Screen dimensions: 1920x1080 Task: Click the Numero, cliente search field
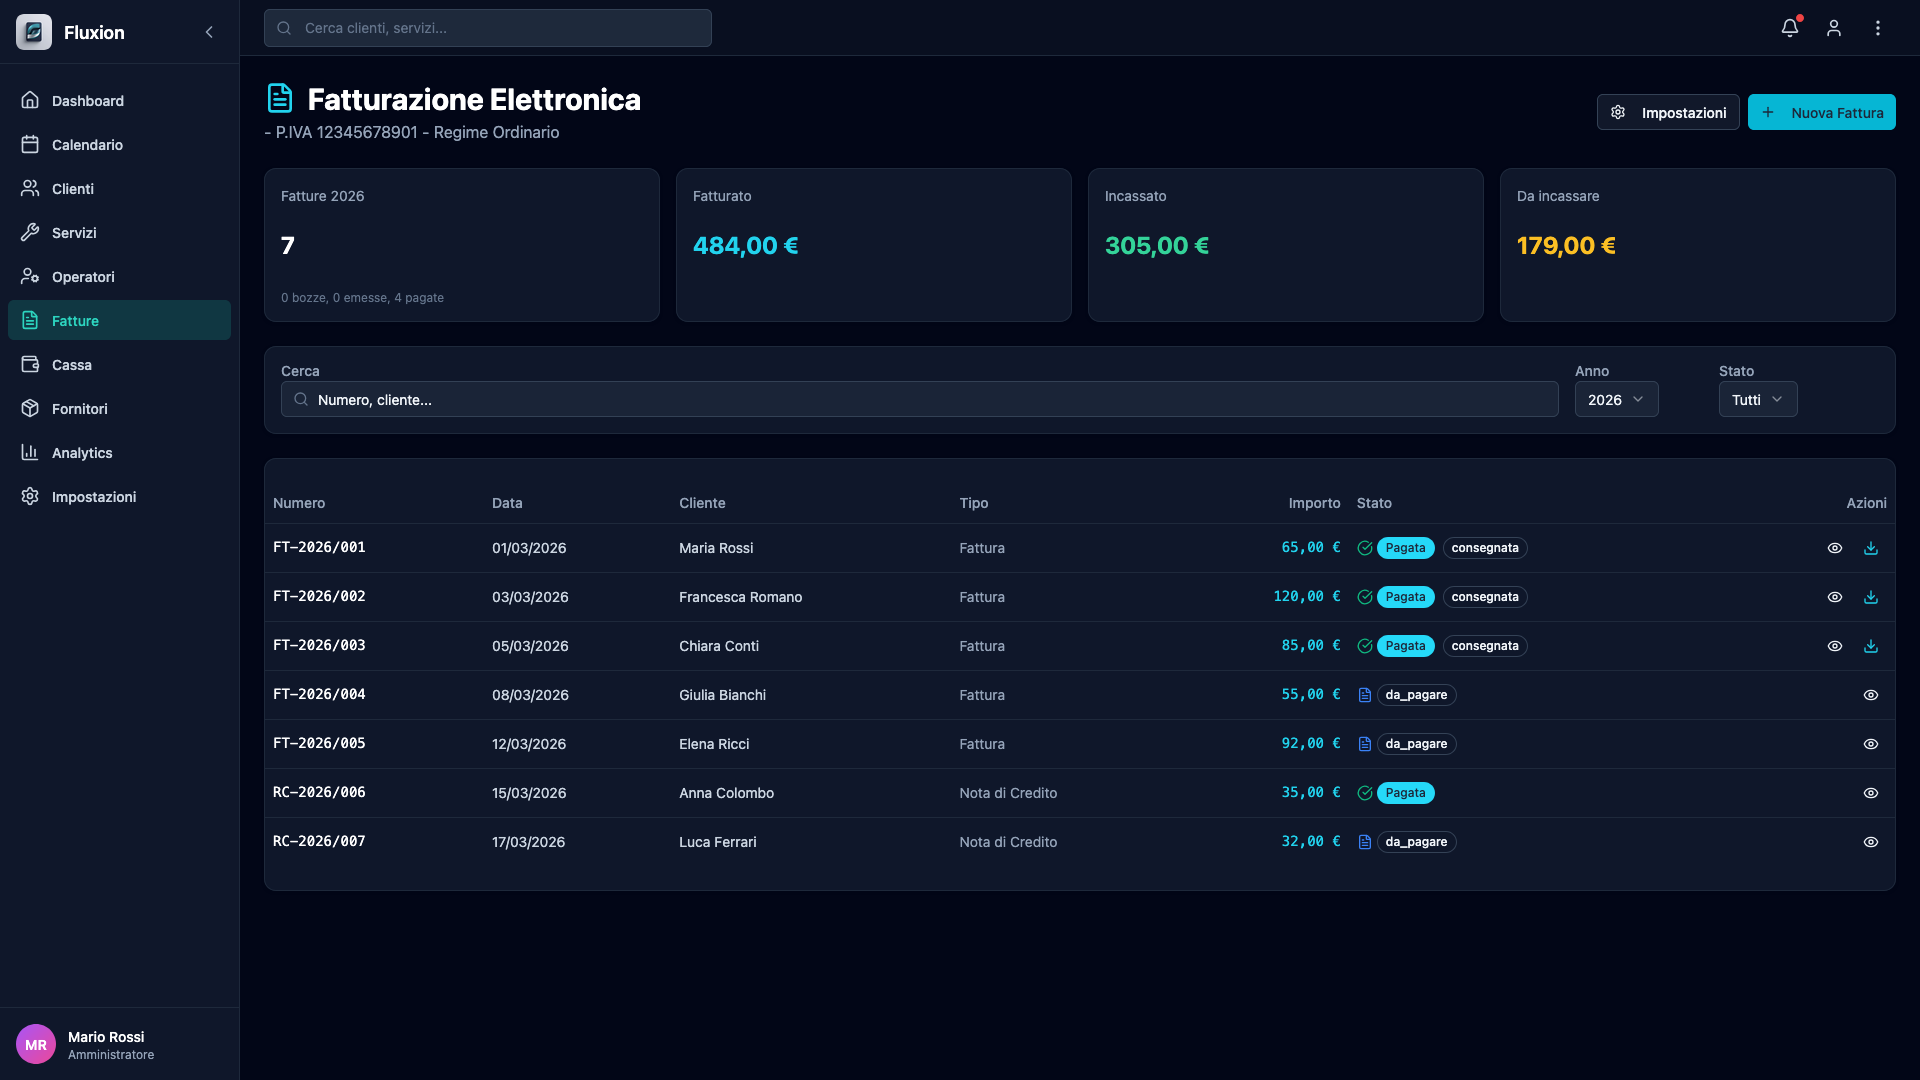tap(920, 399)
